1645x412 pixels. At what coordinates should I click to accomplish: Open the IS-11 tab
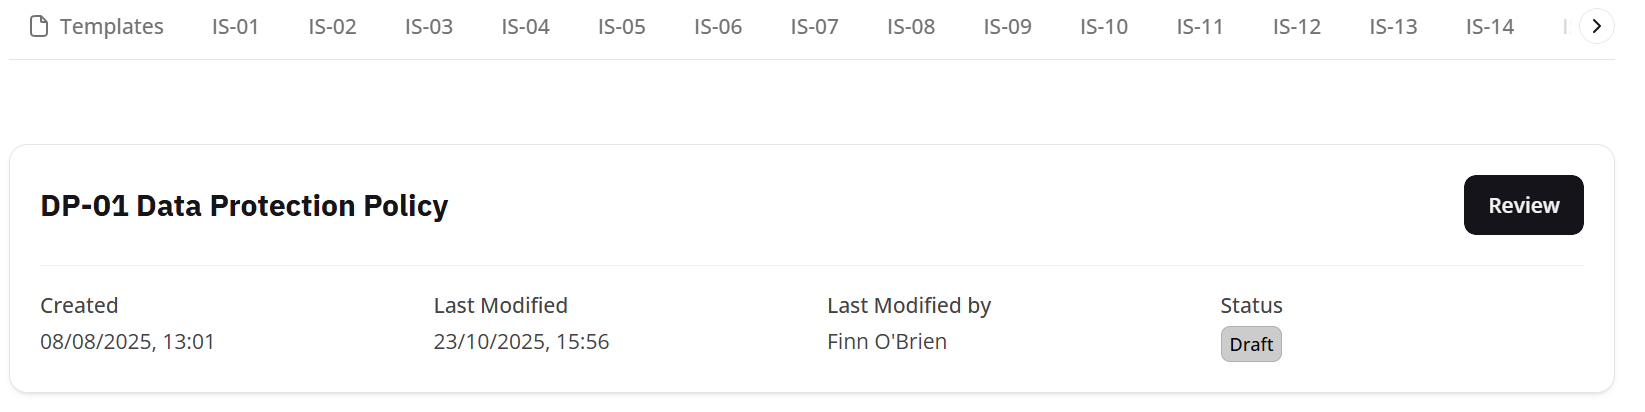coord(1200,27)
